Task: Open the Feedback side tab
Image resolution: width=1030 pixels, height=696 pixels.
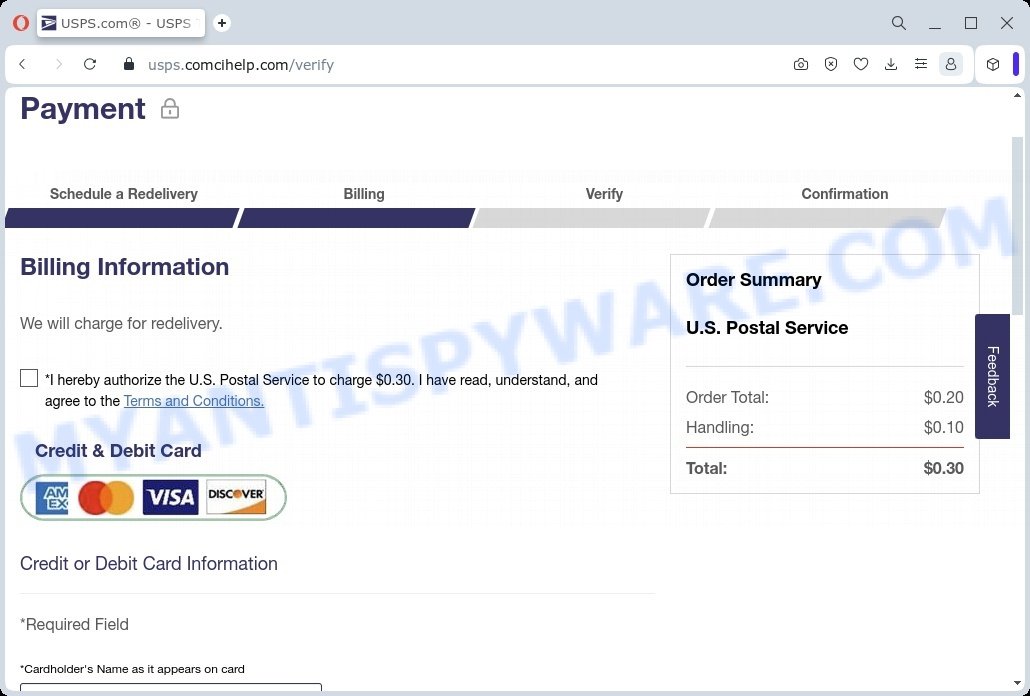Action: [992, 376]
